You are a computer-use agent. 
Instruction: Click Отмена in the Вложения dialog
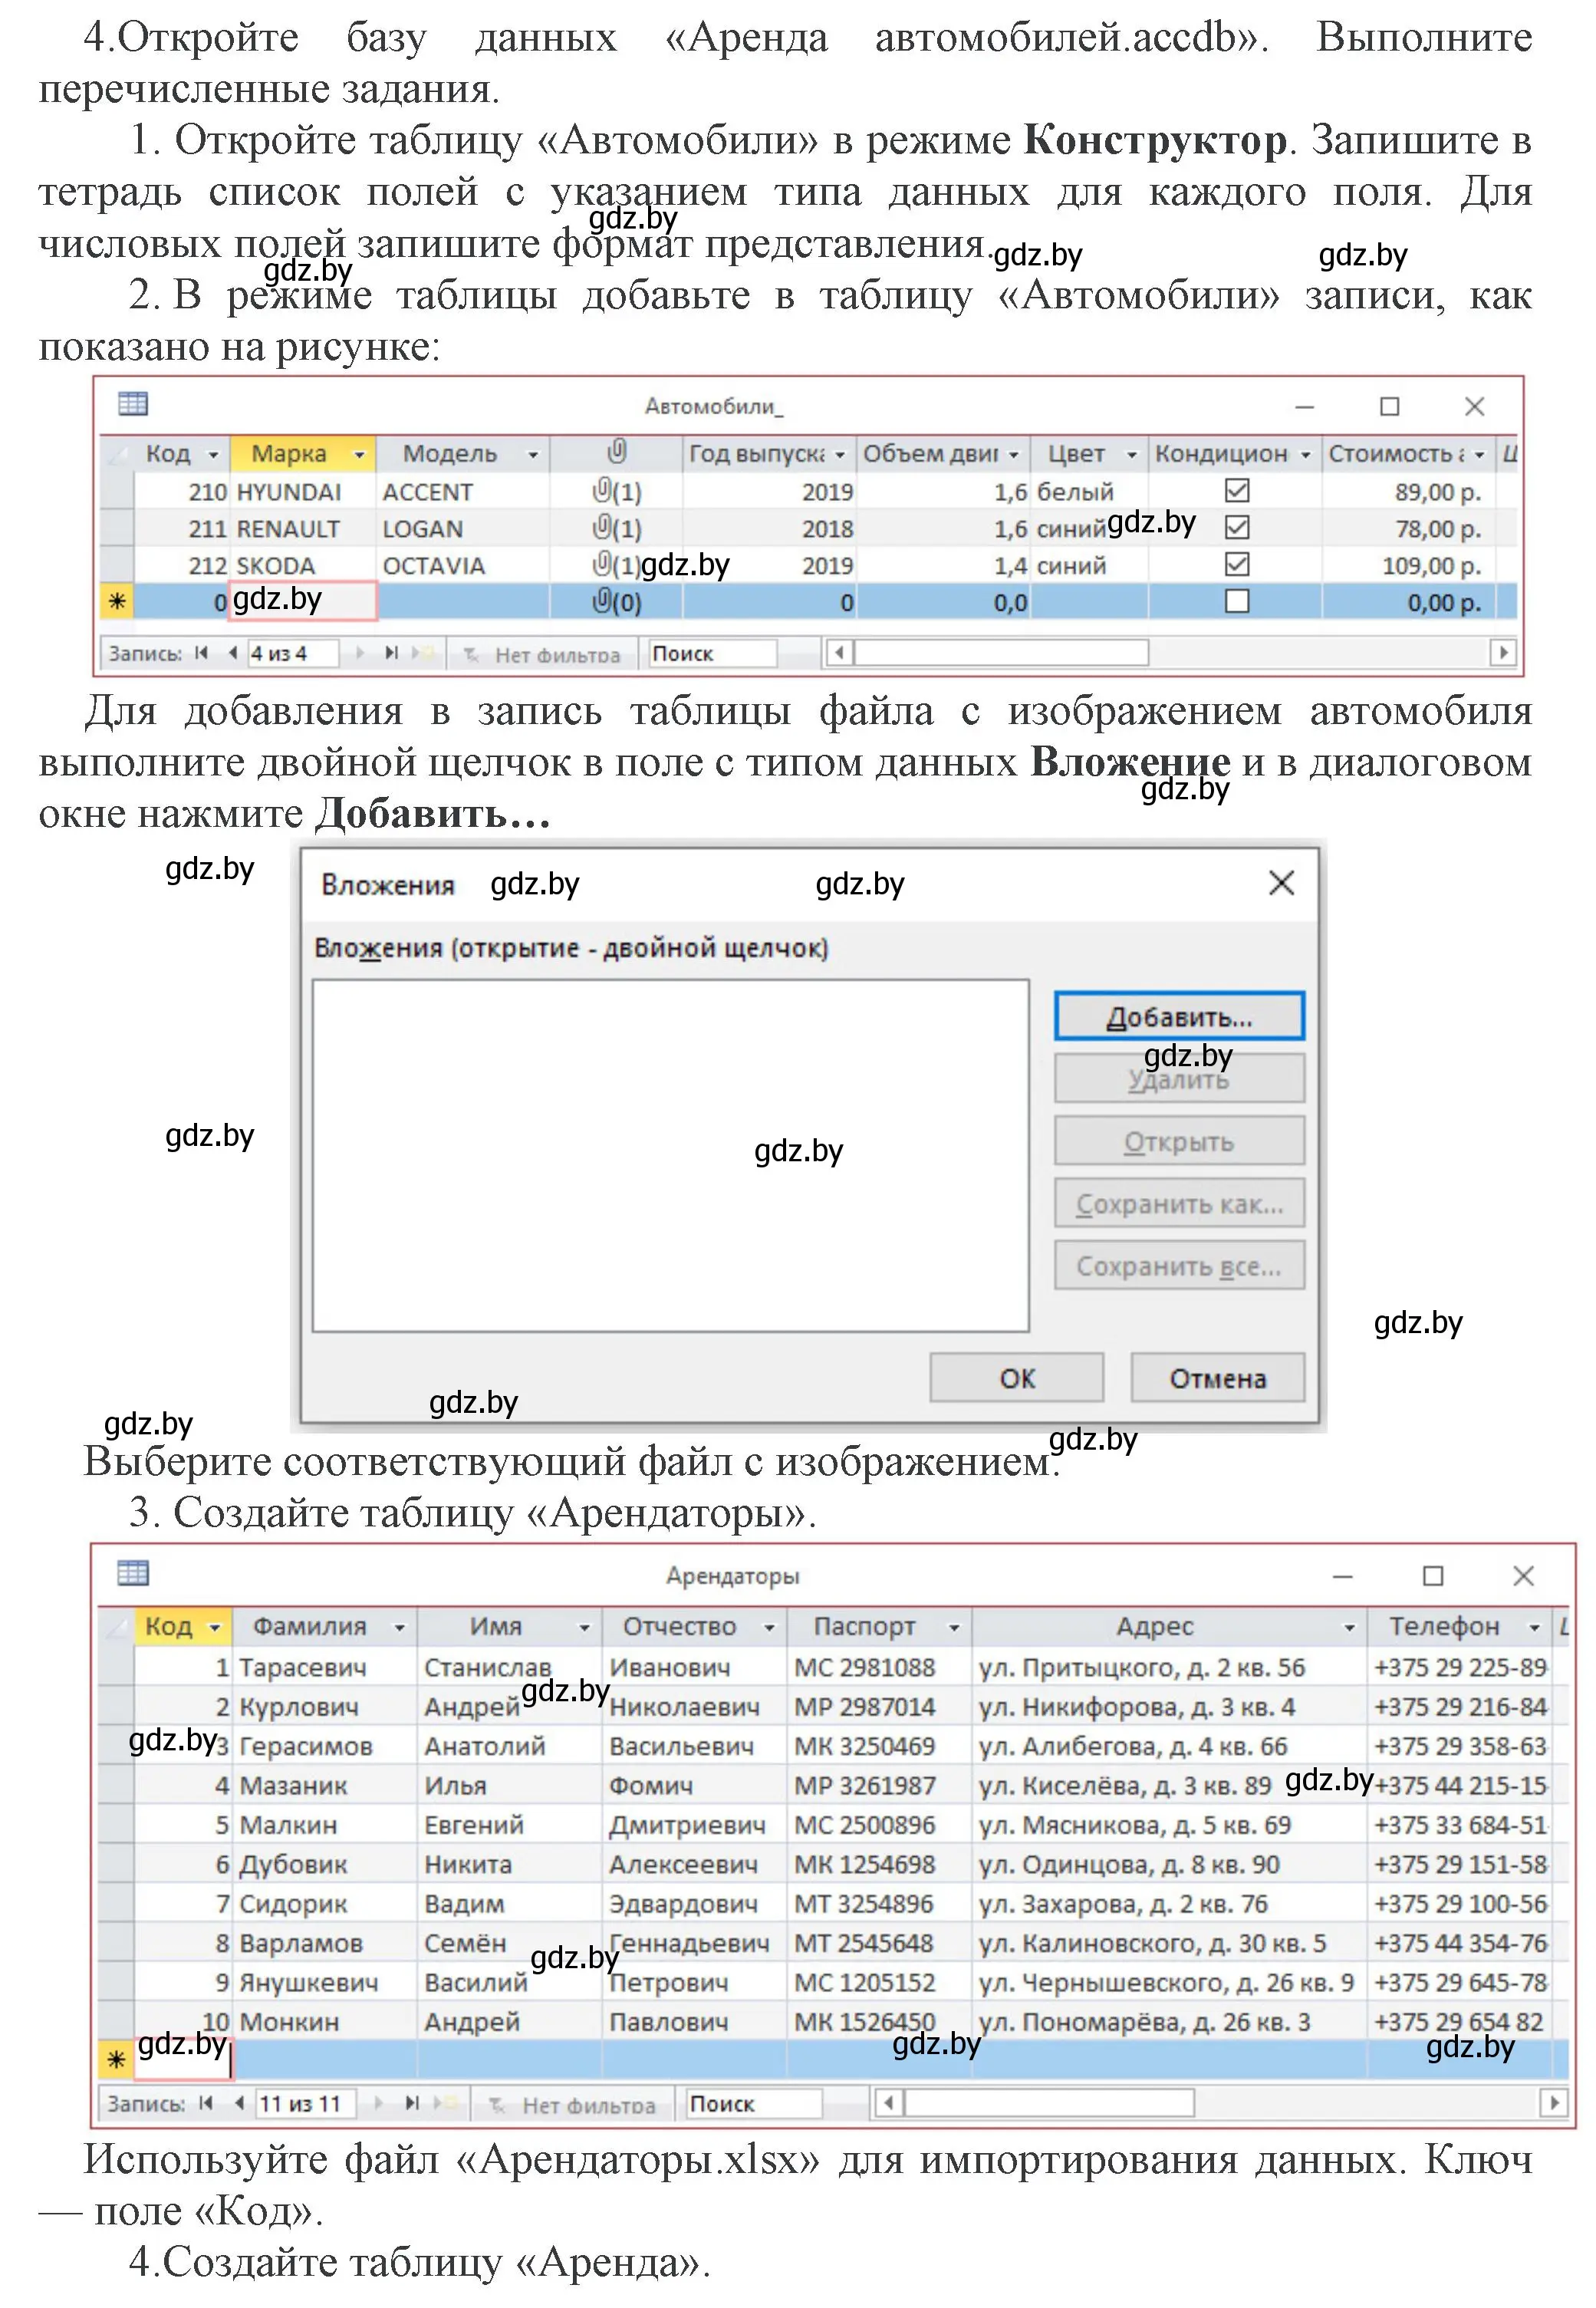[1217, 1378]
